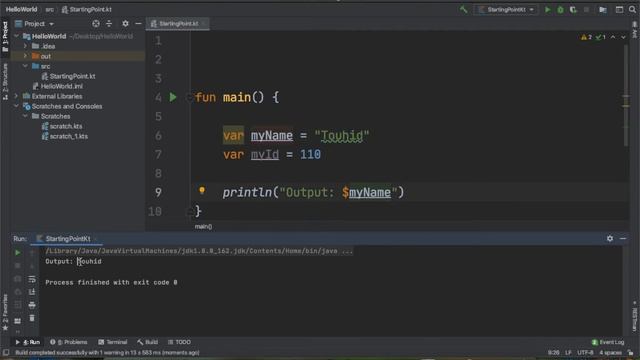The height and width of the screenshot is (360, 640).
Task: Click the LF line separator in status bar
Action: (x=568, y=353)
